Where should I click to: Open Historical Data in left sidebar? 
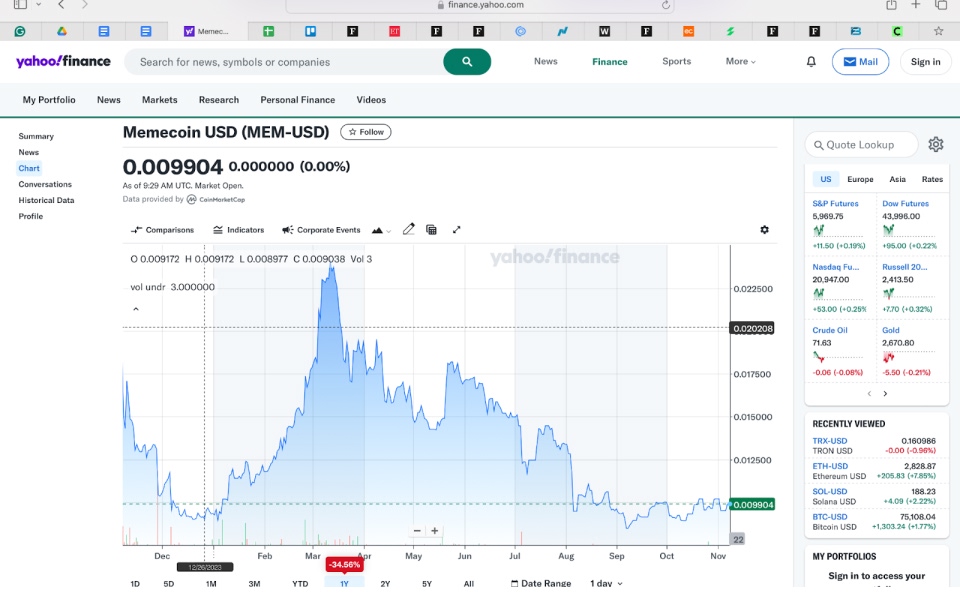pos(46,200)
